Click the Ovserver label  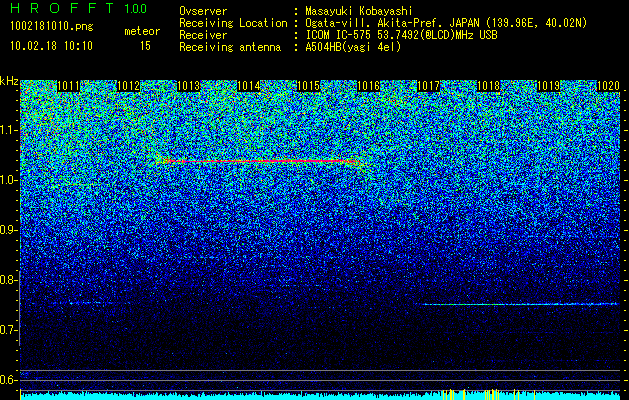click(x=203, y=11)
